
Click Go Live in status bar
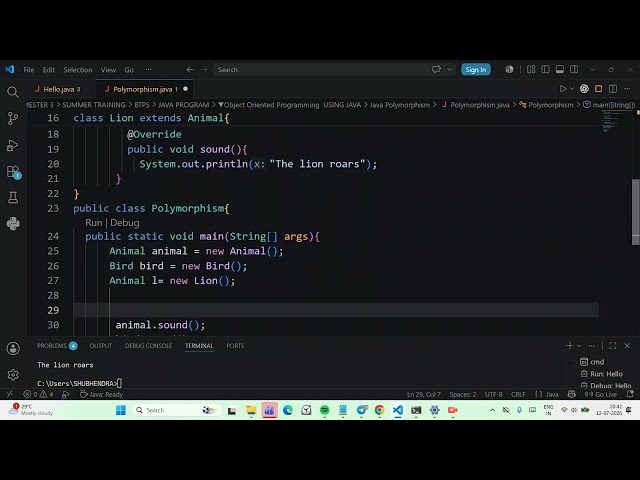coord(601,394)
